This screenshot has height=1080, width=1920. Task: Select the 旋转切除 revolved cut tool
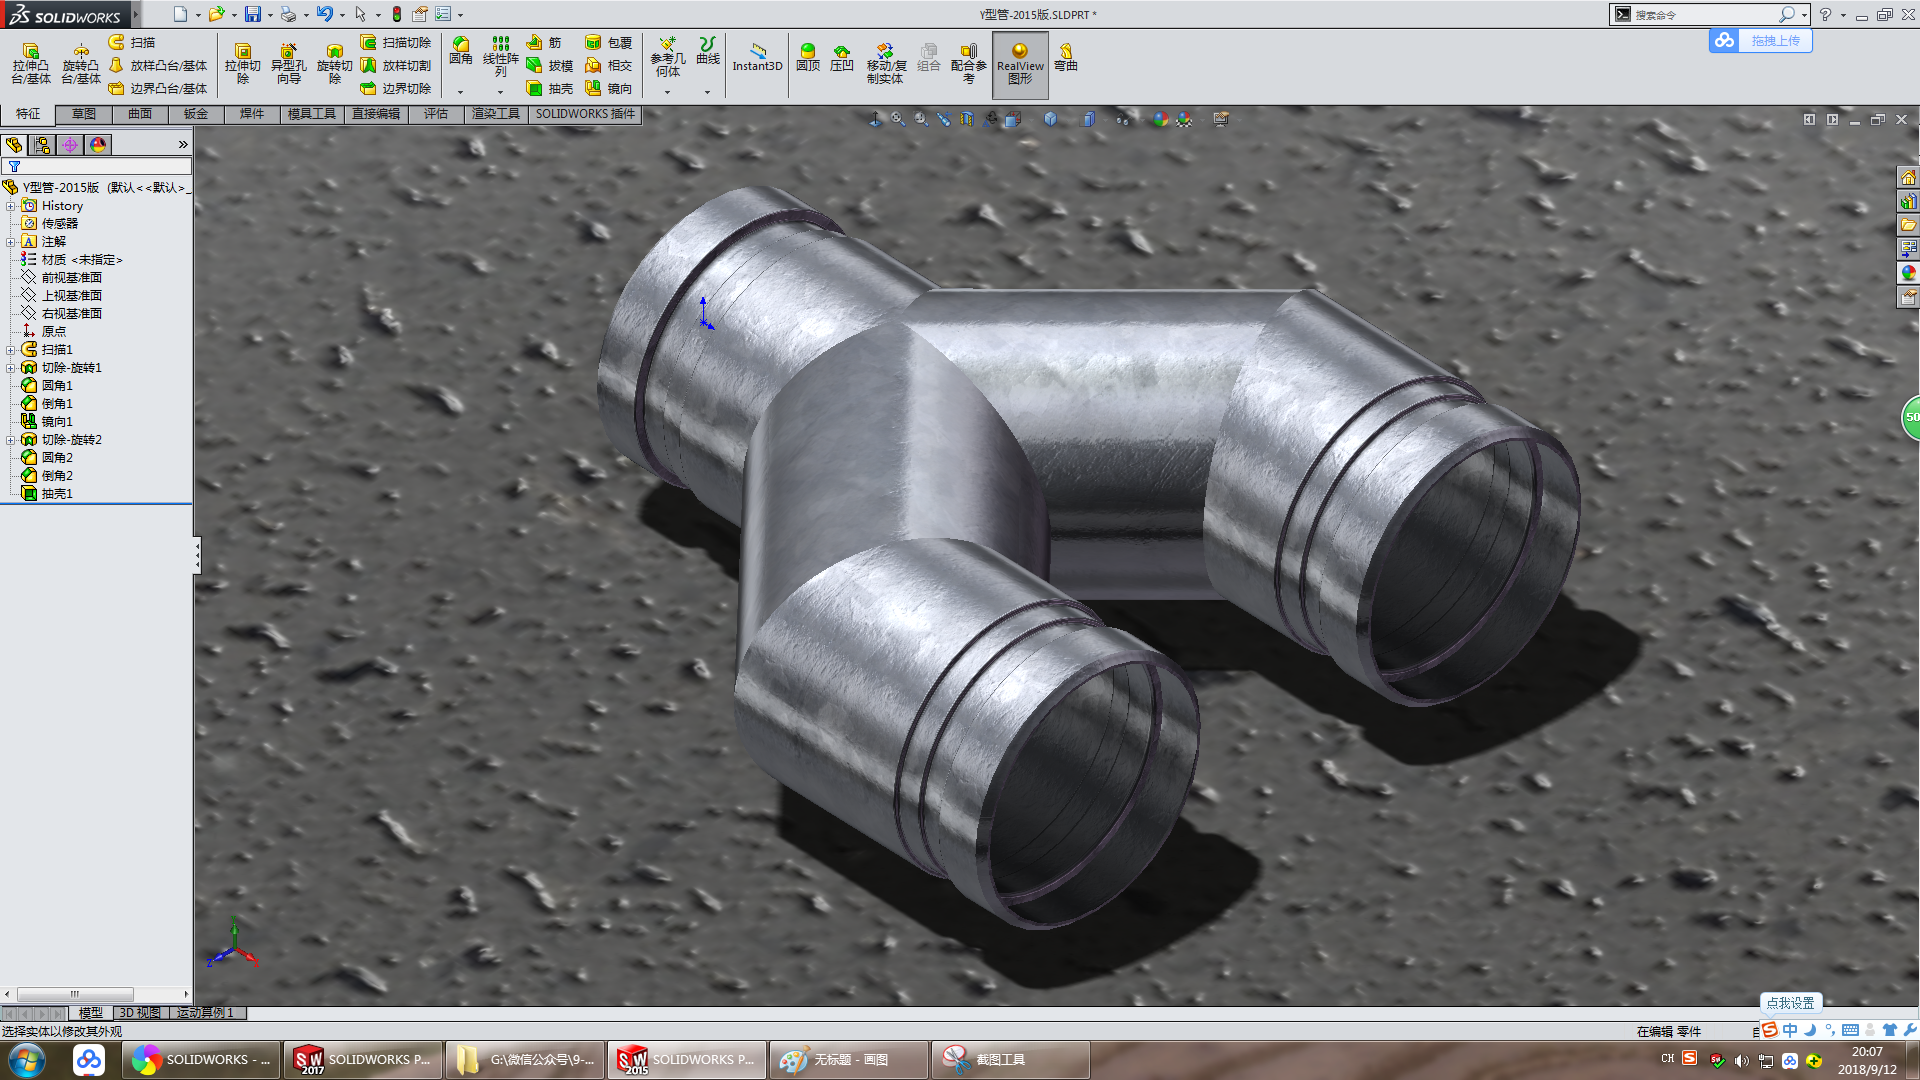click(334, 63)
